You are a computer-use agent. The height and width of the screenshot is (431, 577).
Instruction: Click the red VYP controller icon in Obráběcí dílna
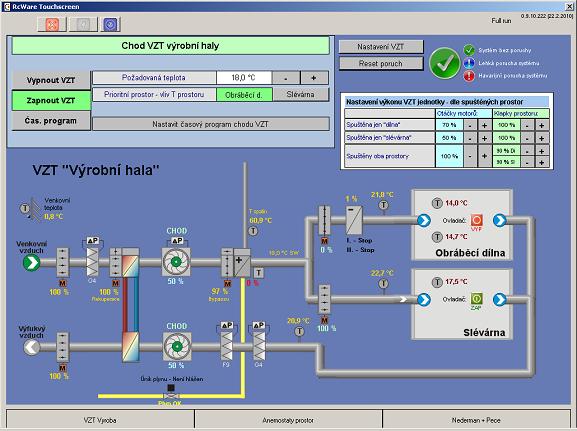(x=477, y=220)
